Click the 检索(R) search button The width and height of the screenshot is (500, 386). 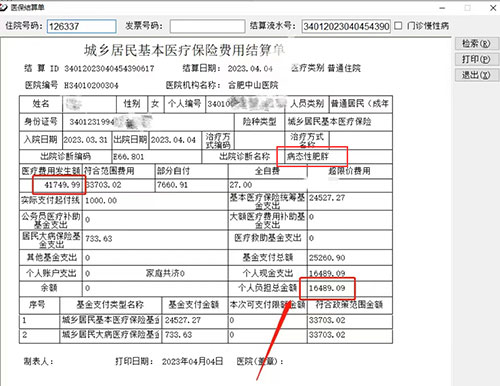(477, 44)
